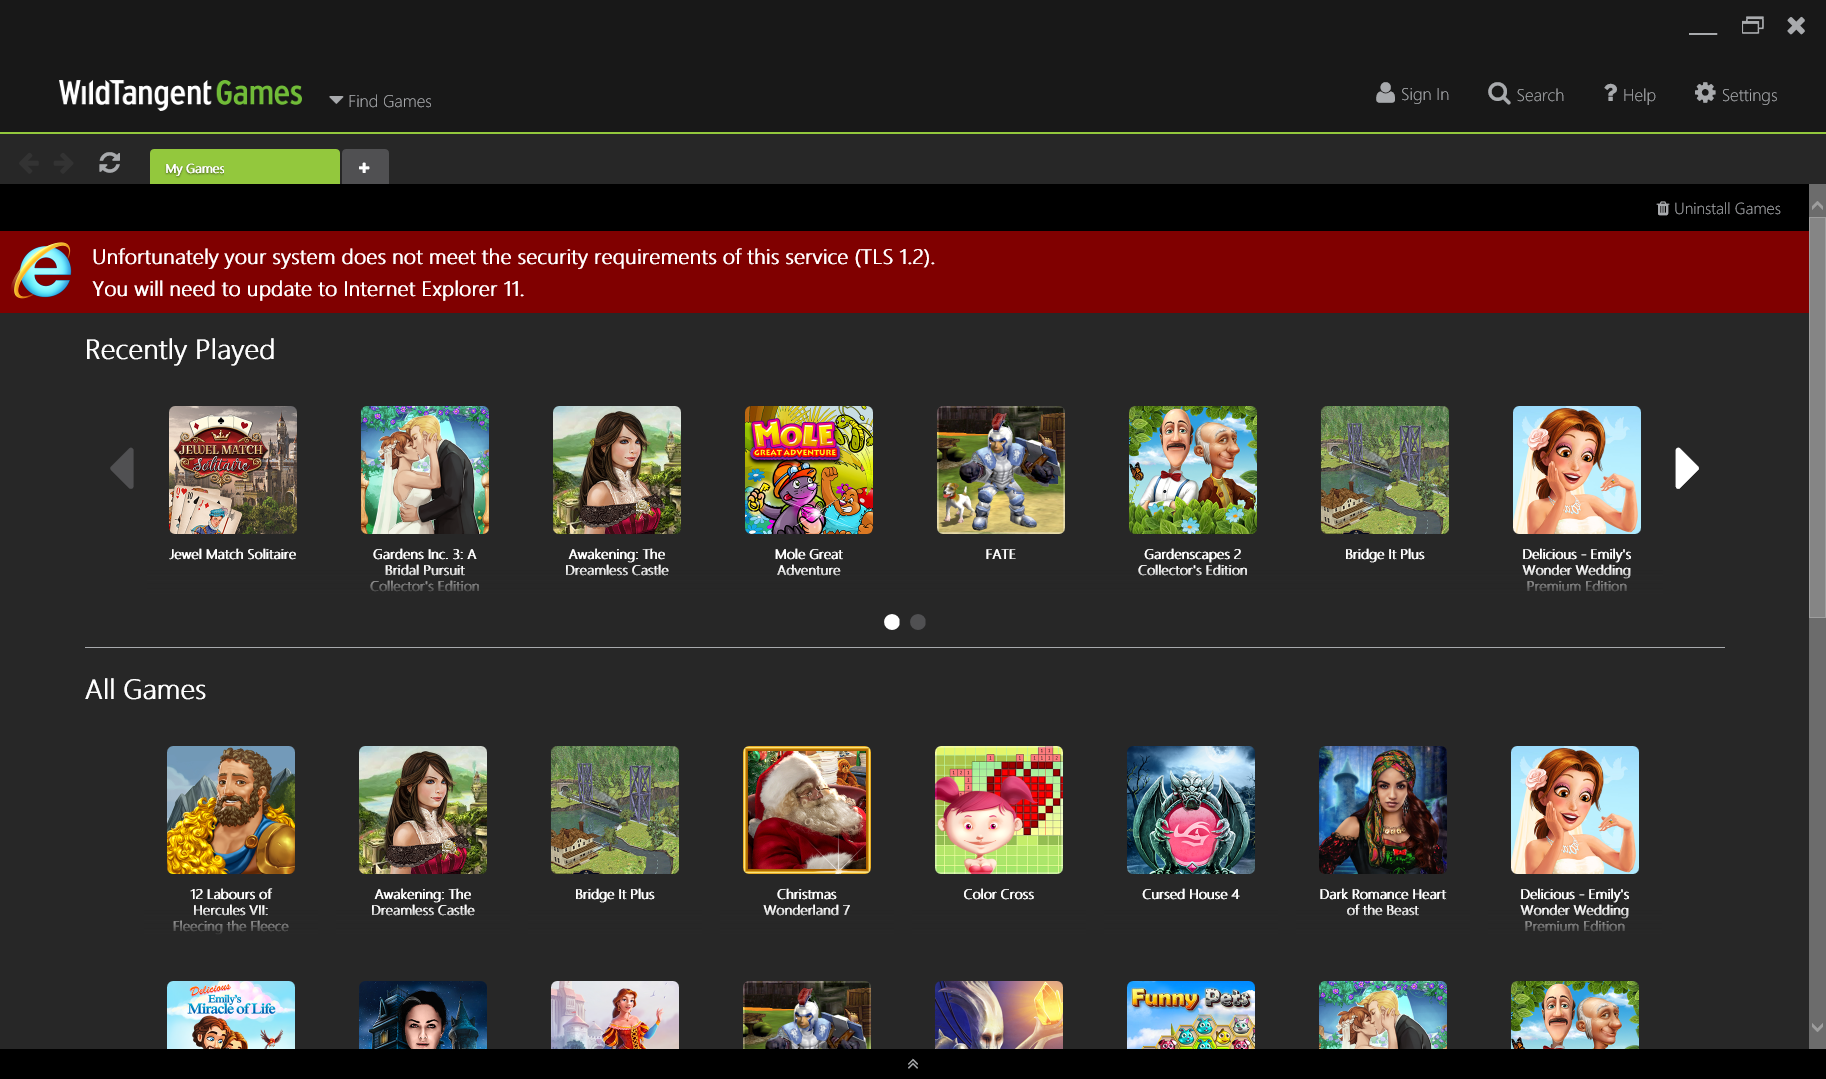Click the Christmas Wonderland 7 title text

coord(807,902)
